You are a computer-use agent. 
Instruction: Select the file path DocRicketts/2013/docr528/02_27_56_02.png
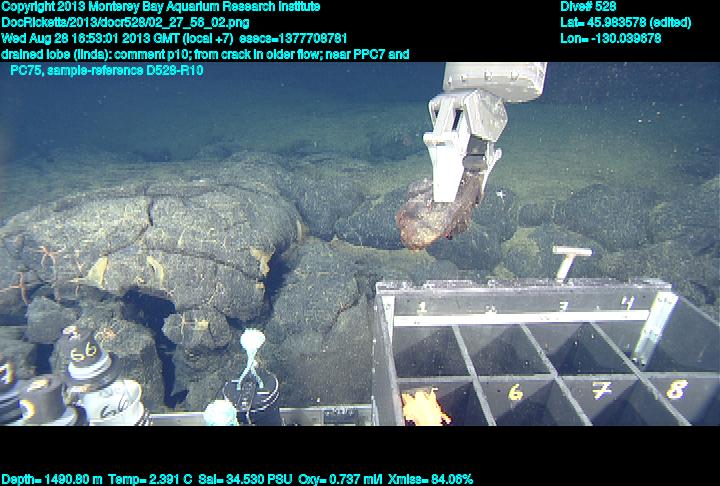(x=125, y=23)
